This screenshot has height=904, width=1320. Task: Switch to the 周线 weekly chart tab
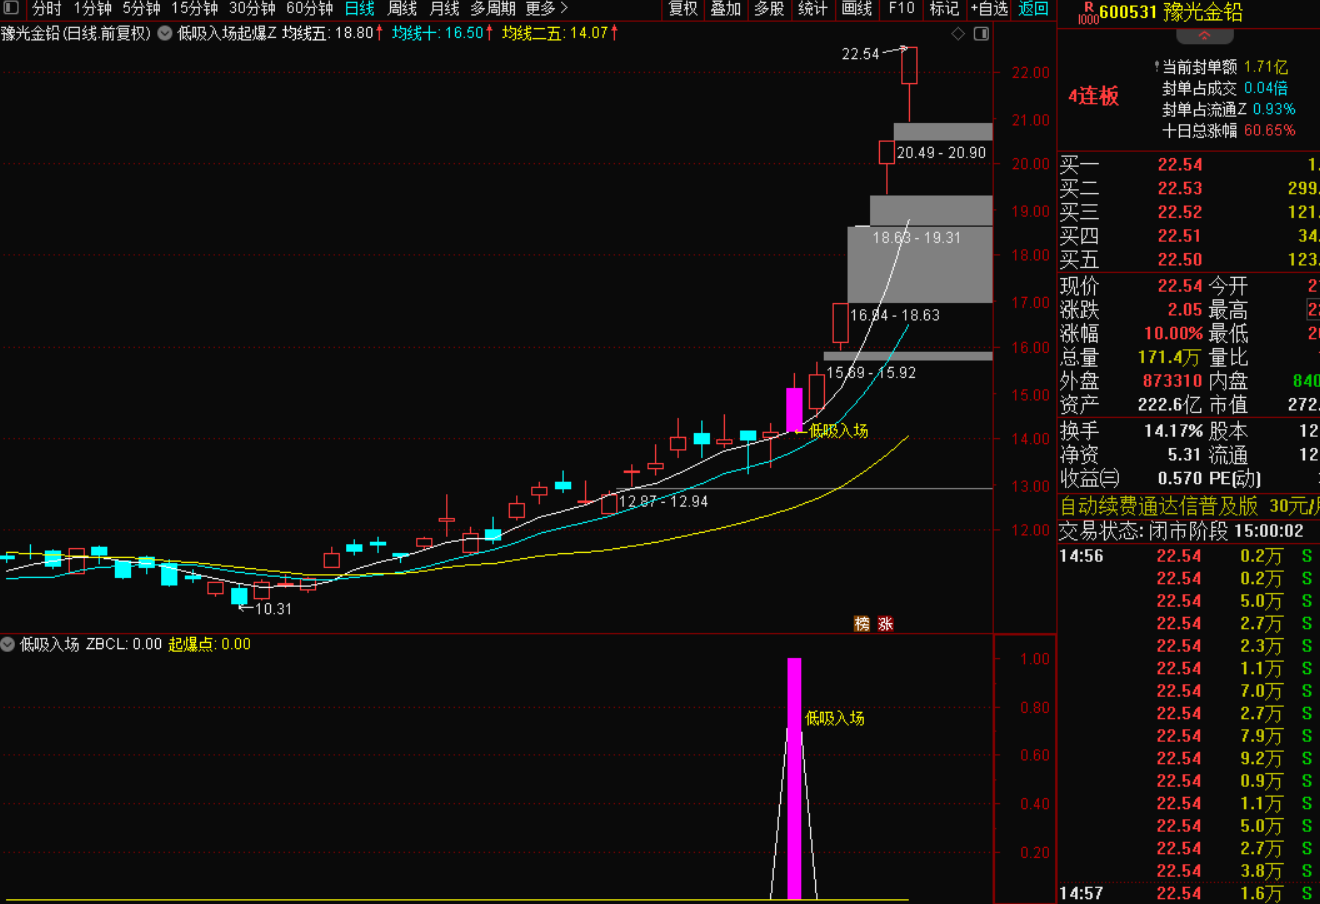point(402,9)
